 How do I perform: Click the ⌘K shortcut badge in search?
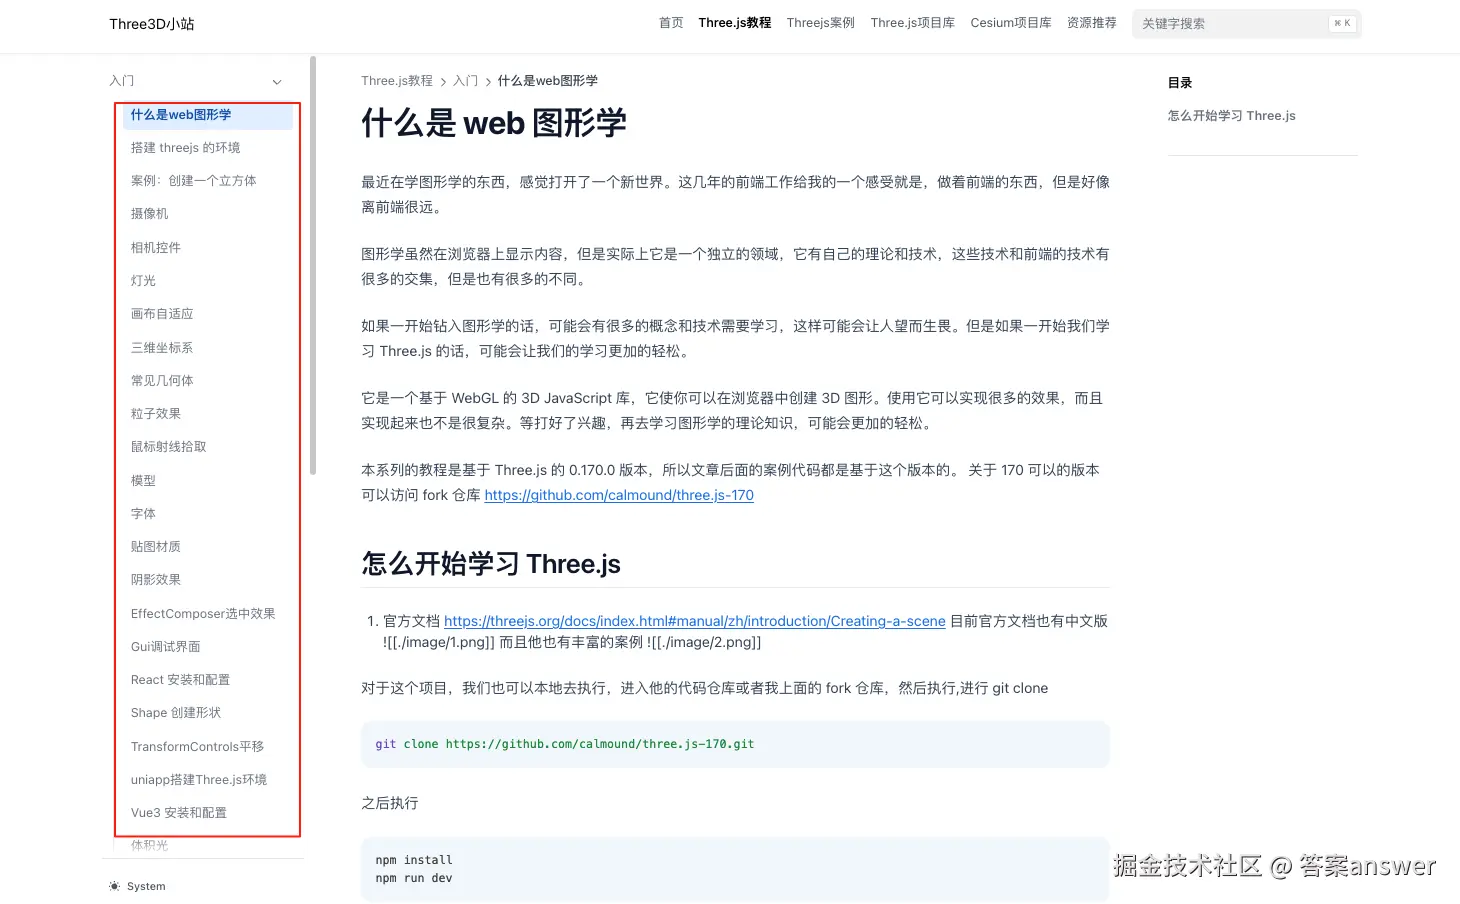coord(1342,23)
